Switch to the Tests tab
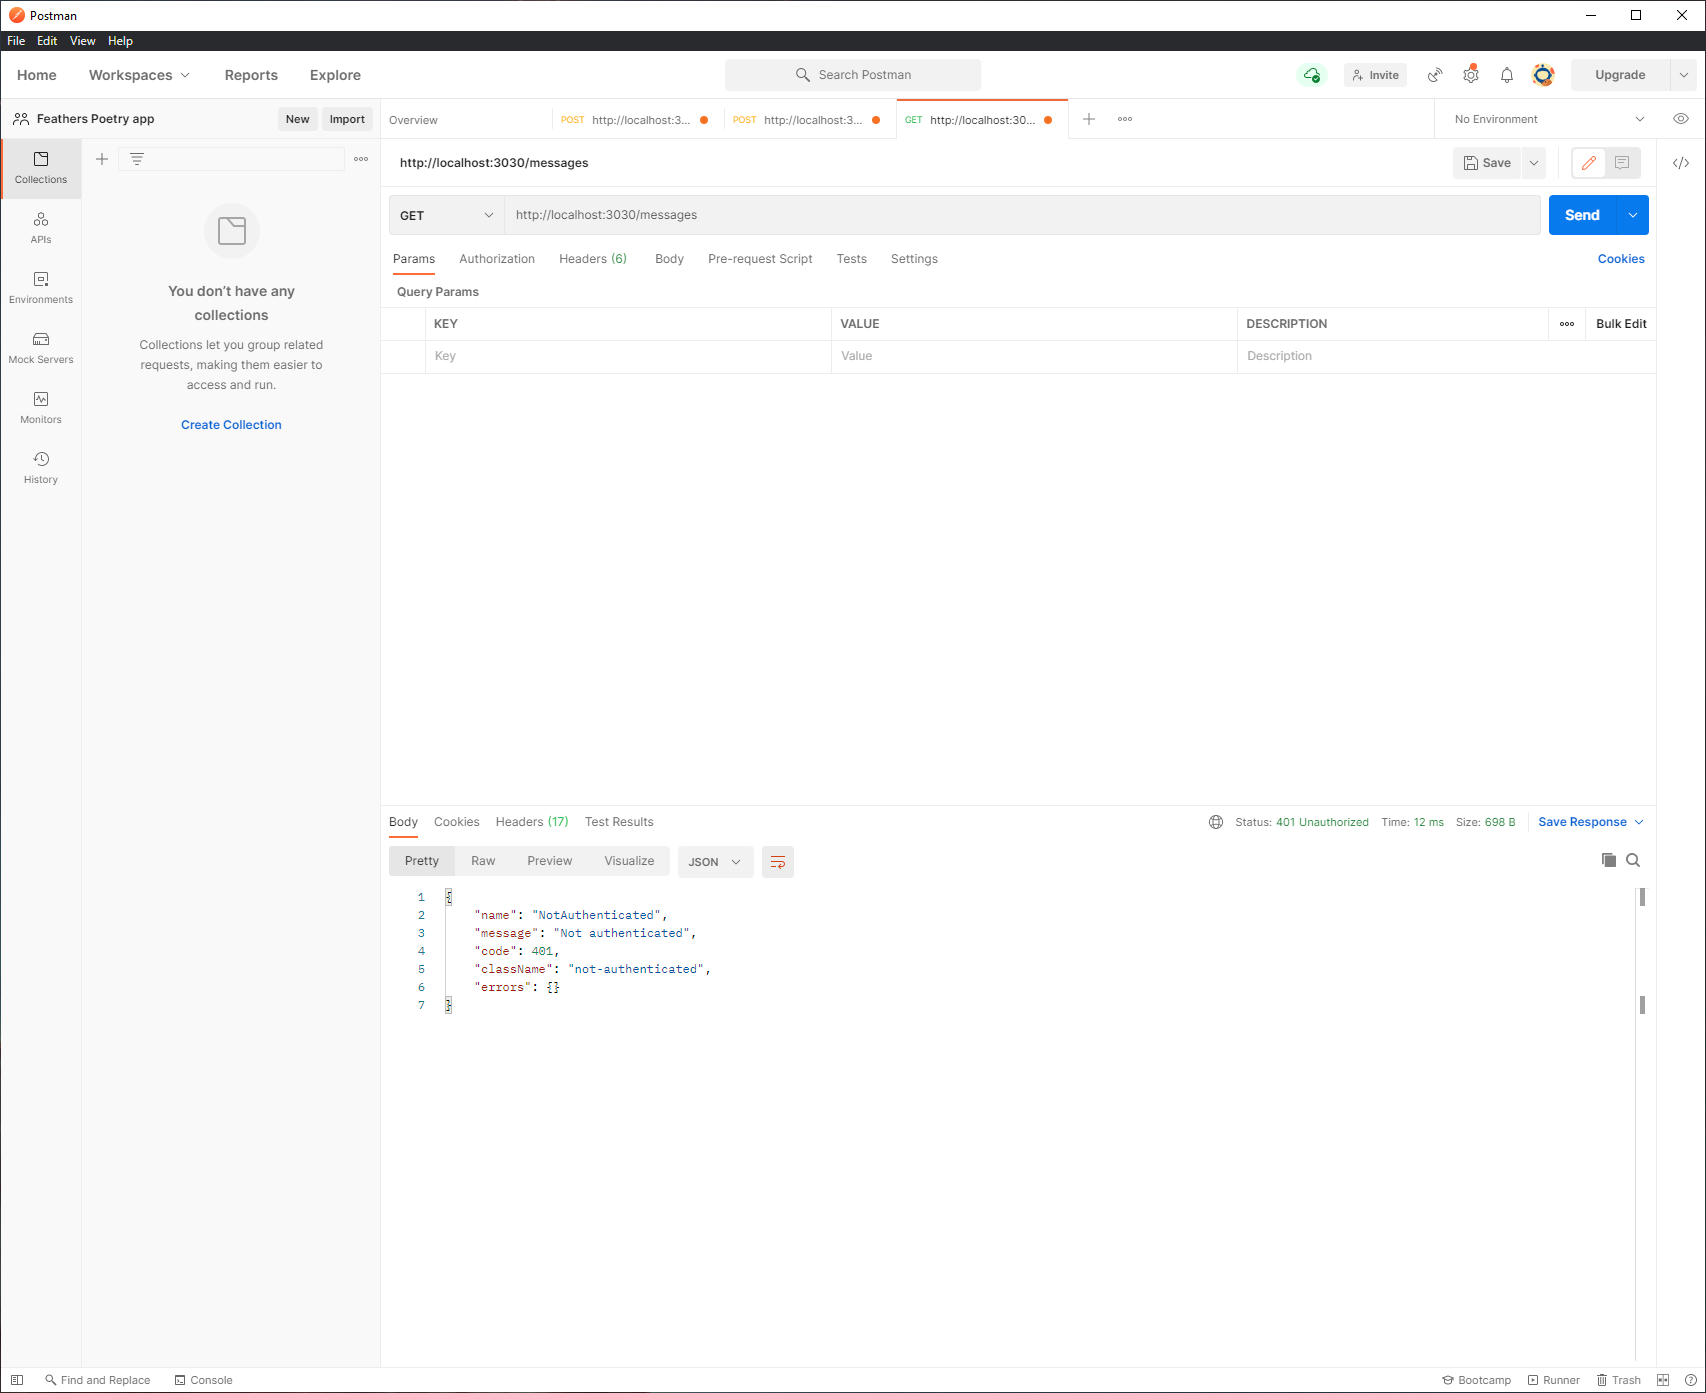 852,259
